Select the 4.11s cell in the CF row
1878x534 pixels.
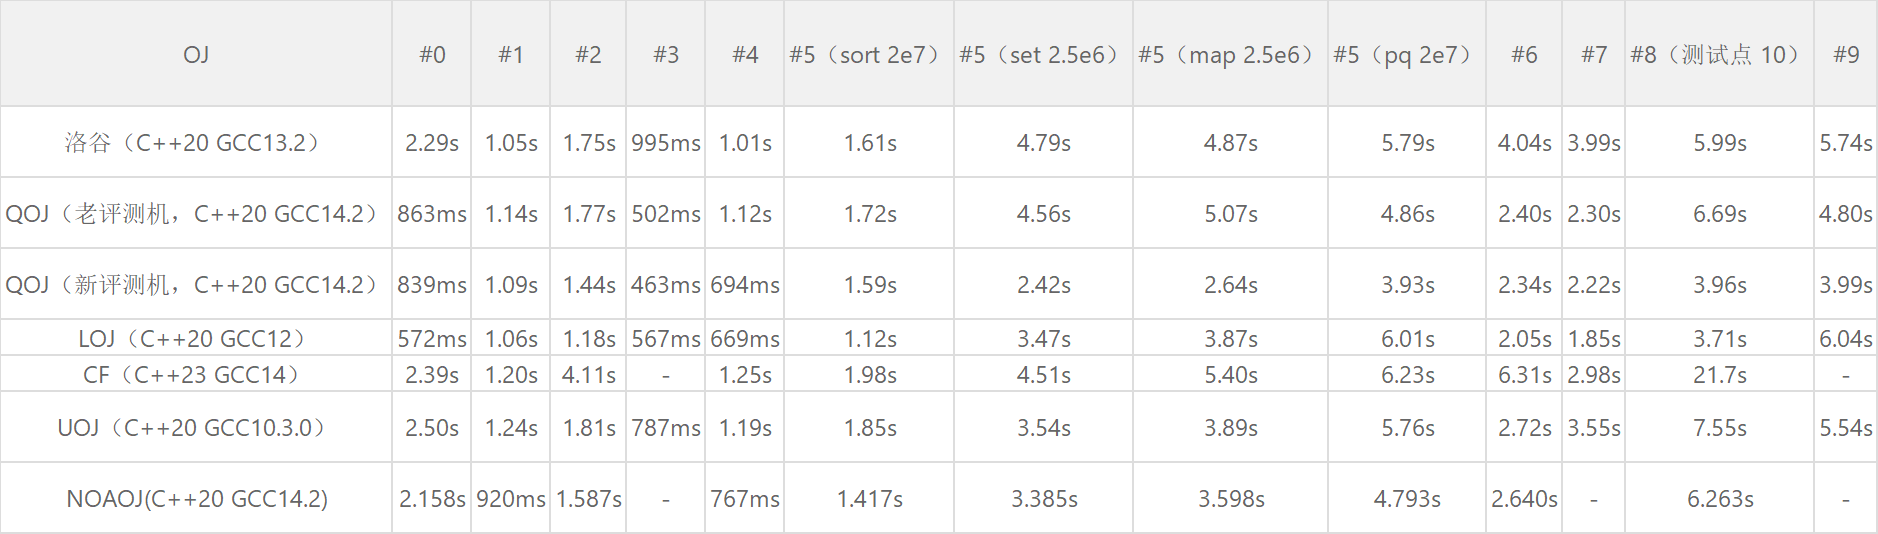tap(588, 375)
